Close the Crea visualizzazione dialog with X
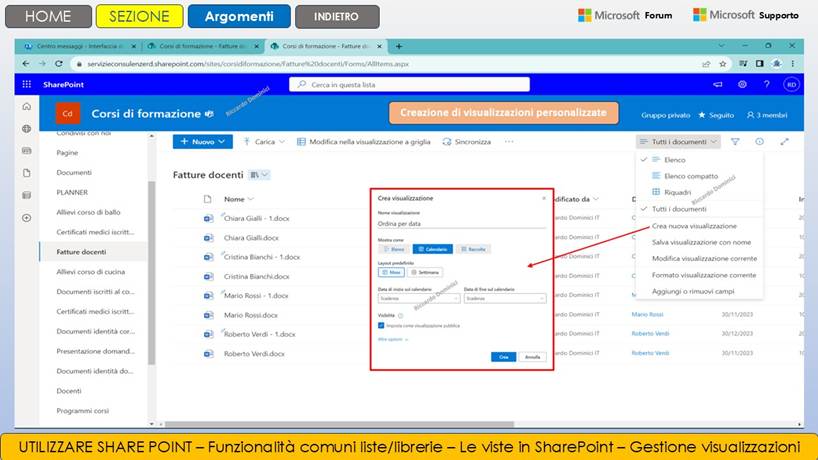The image size is (818, 460). pos(544,198)
